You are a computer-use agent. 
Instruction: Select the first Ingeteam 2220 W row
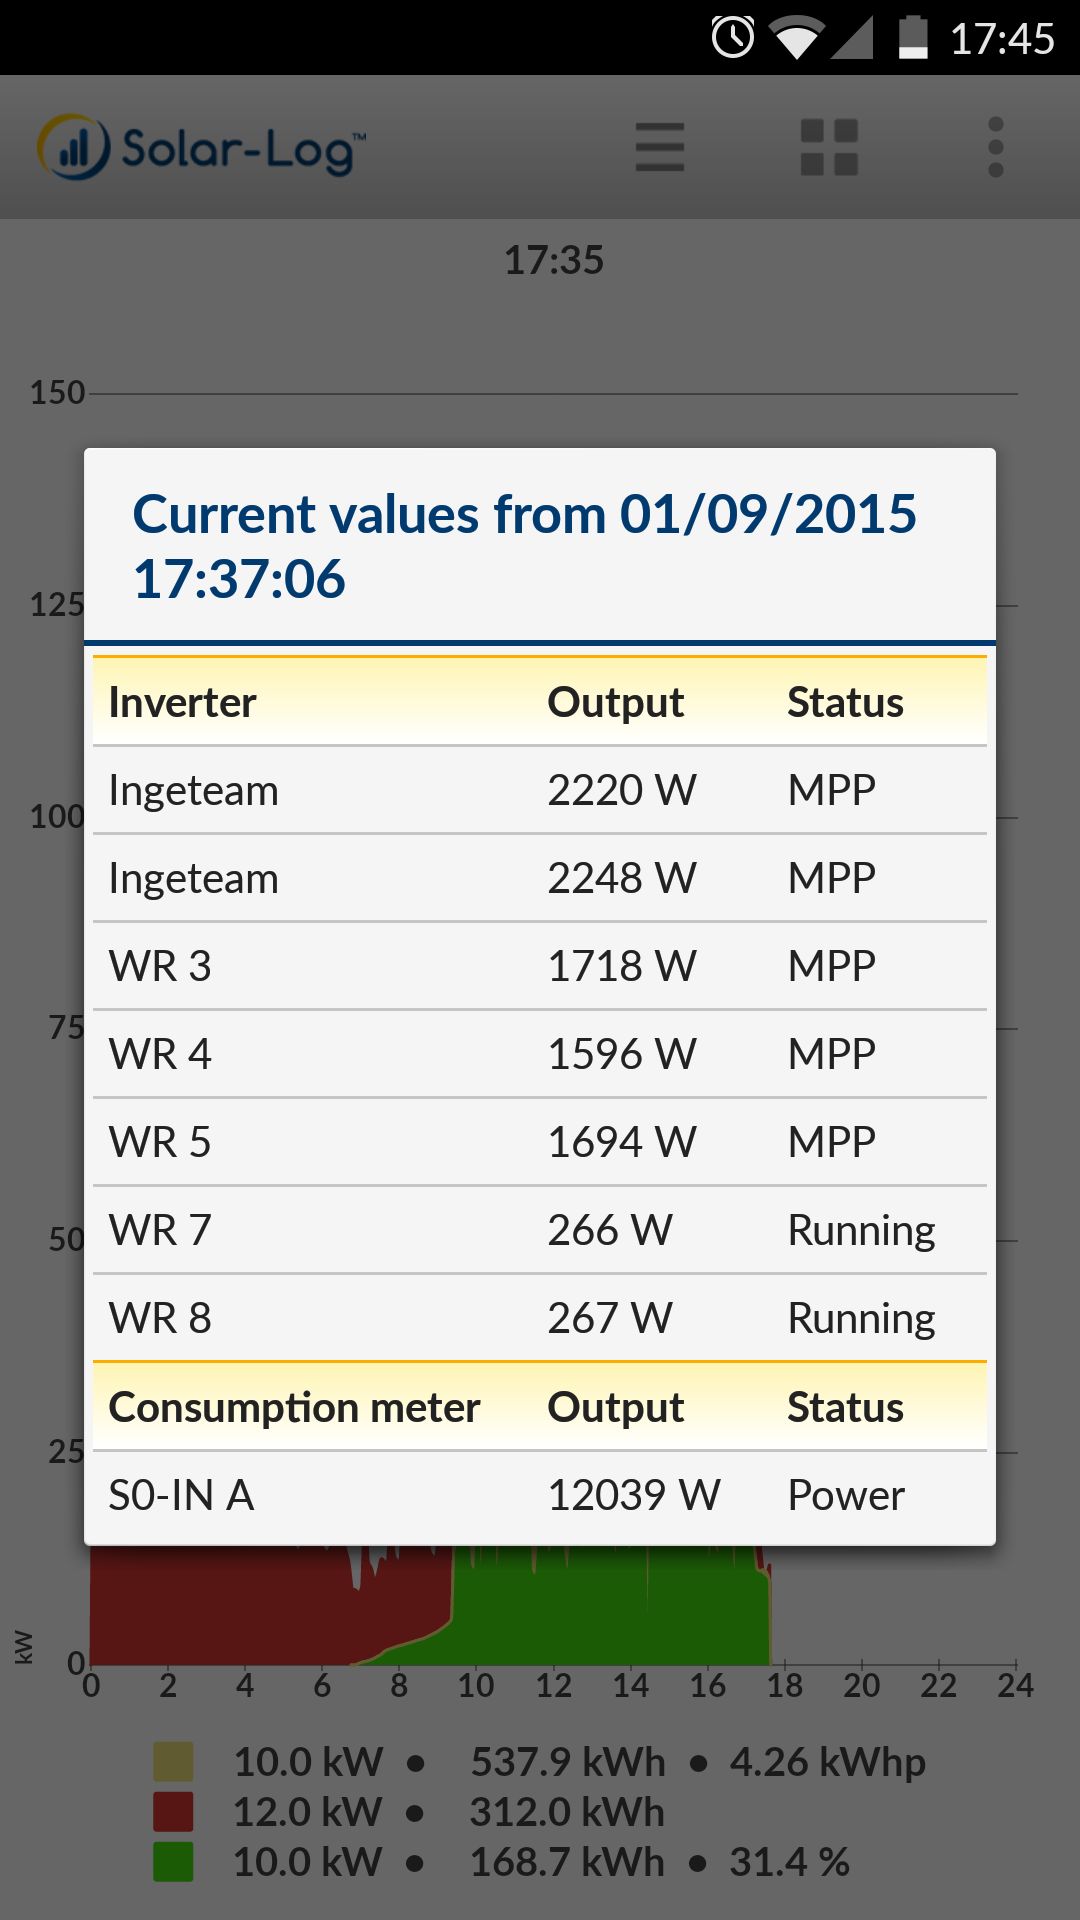(x=540, y=790)
